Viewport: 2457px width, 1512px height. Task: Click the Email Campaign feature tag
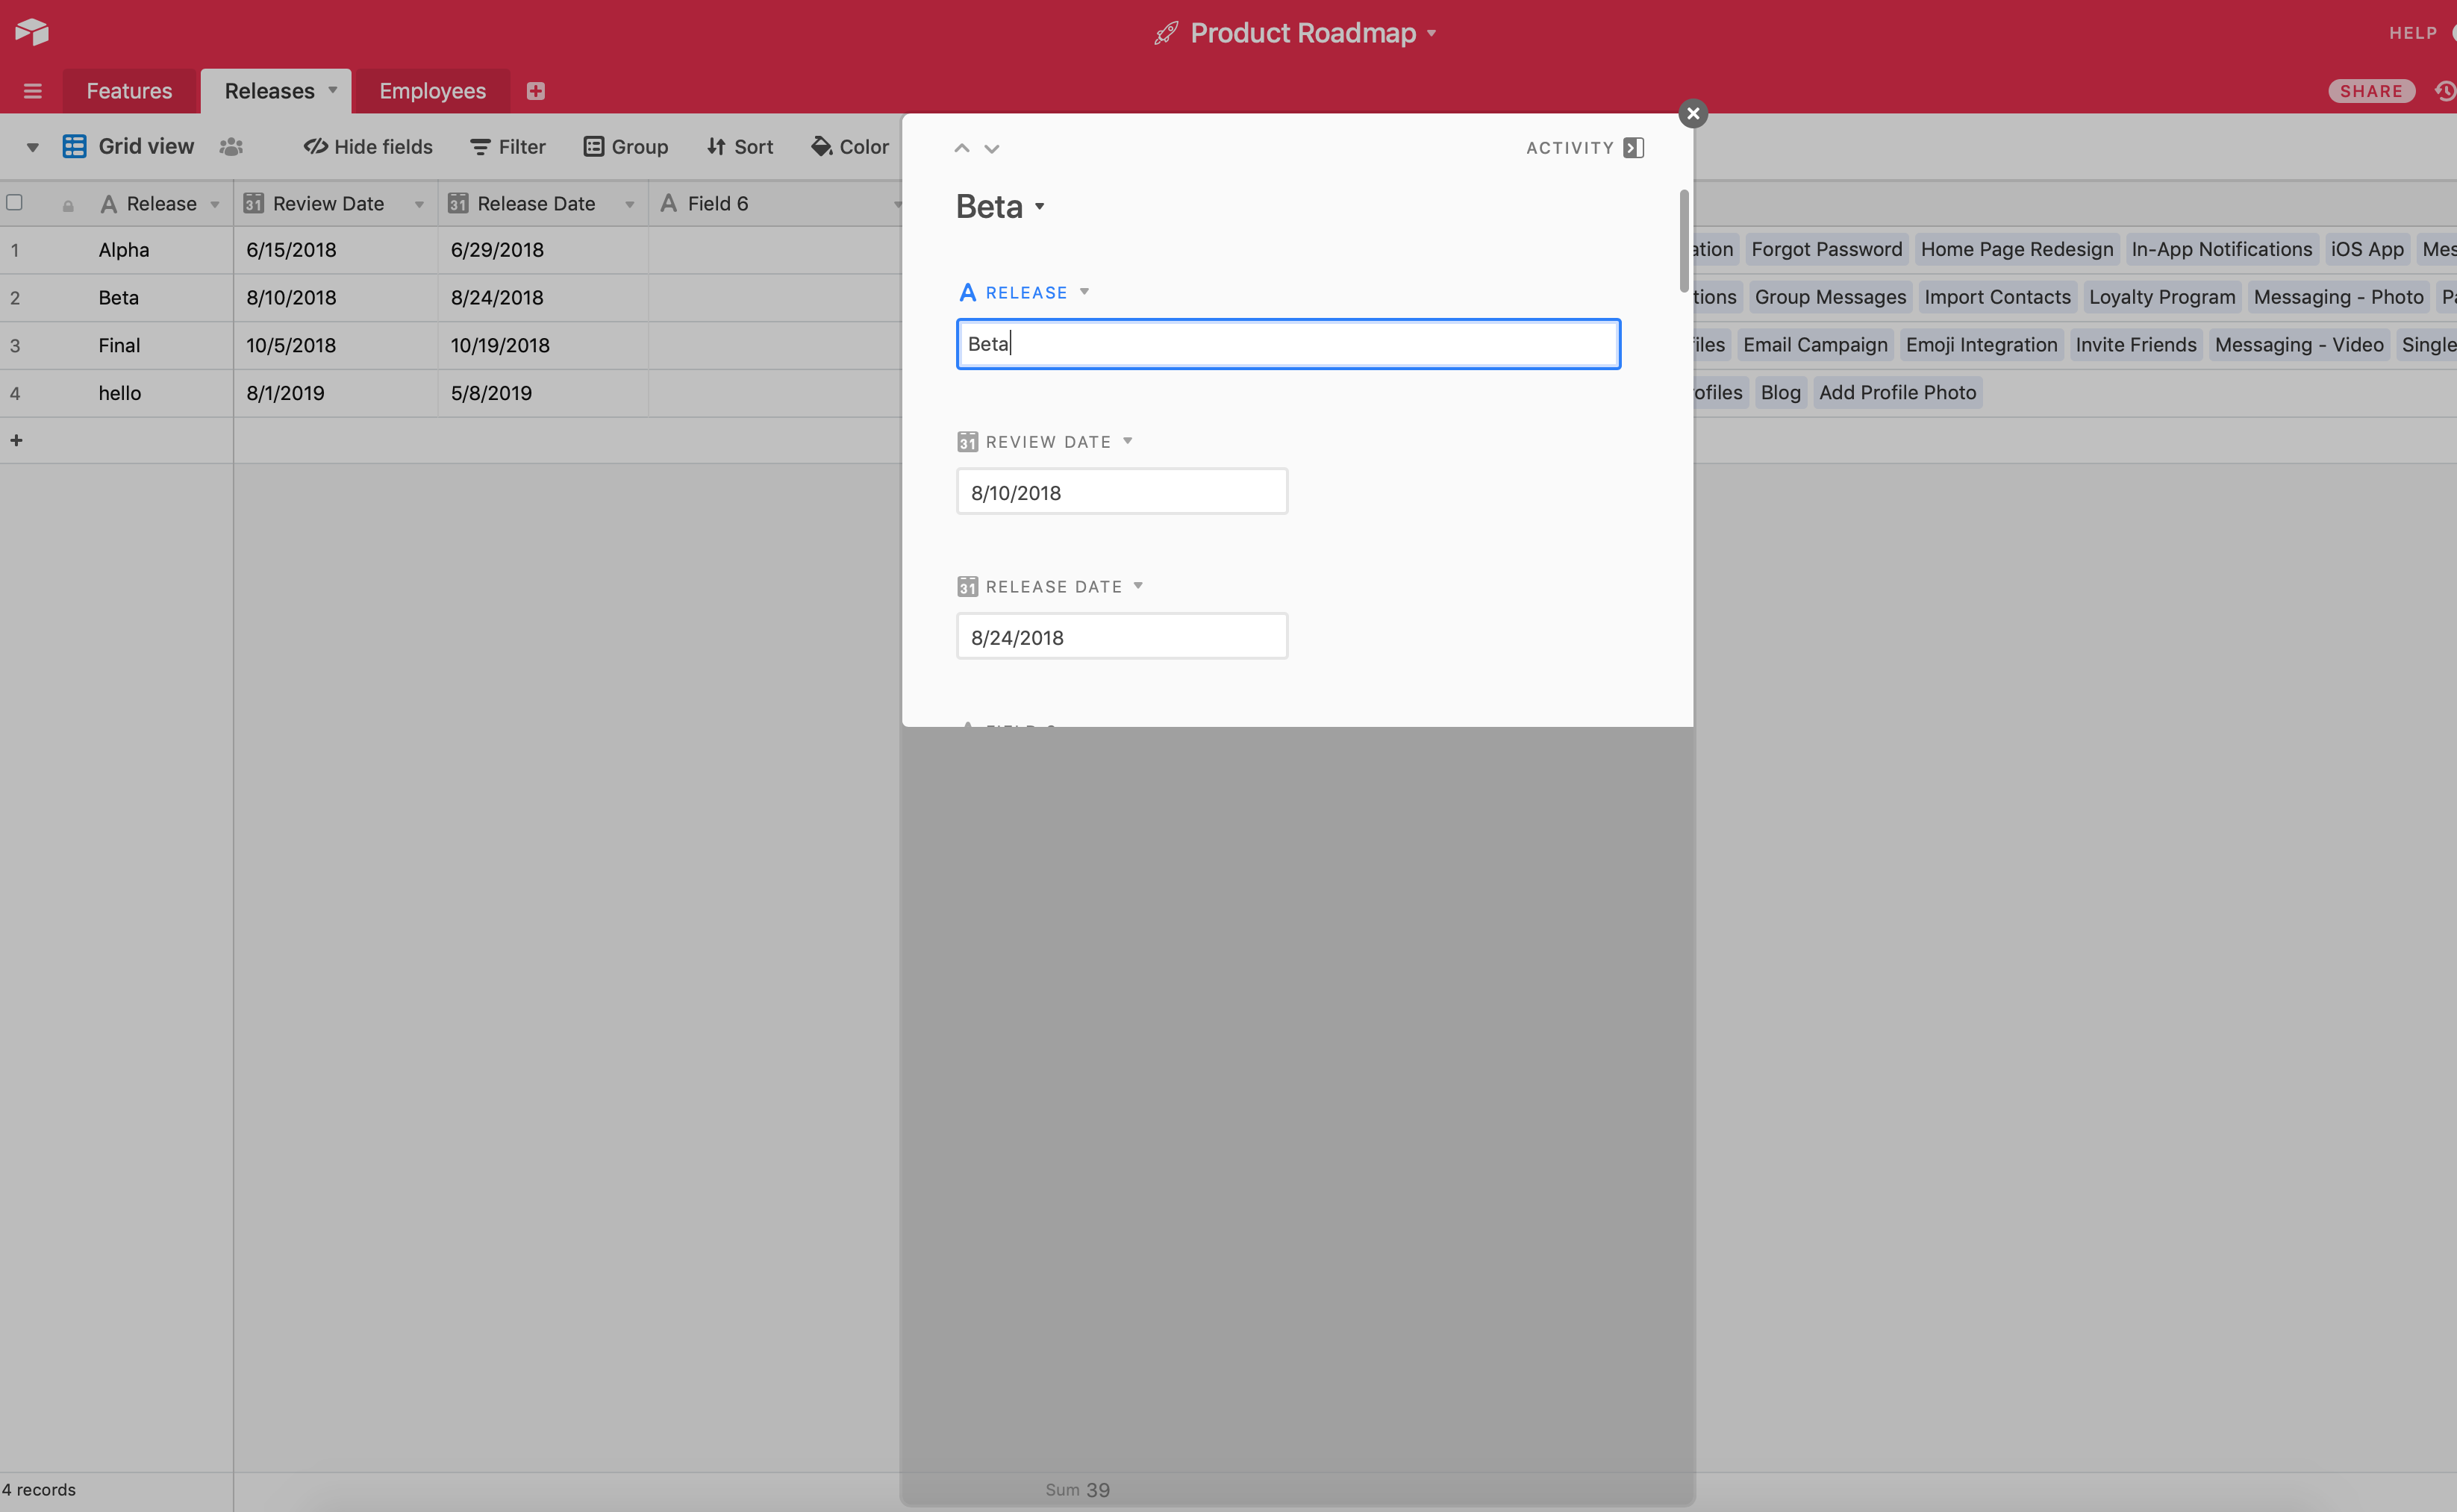pos(1815,345)
